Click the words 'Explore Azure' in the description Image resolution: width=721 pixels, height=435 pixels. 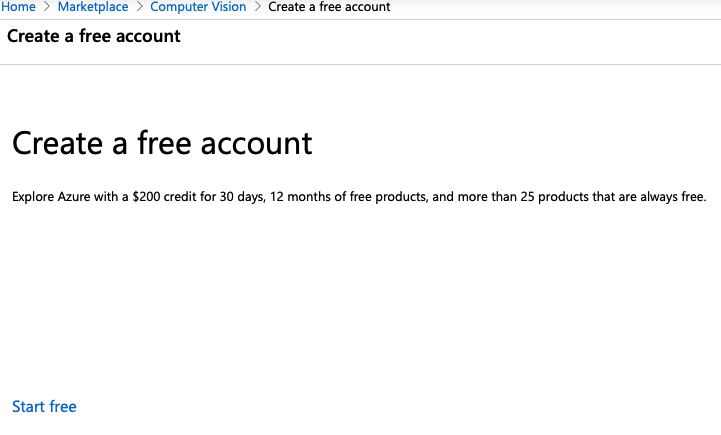[54, 197]
